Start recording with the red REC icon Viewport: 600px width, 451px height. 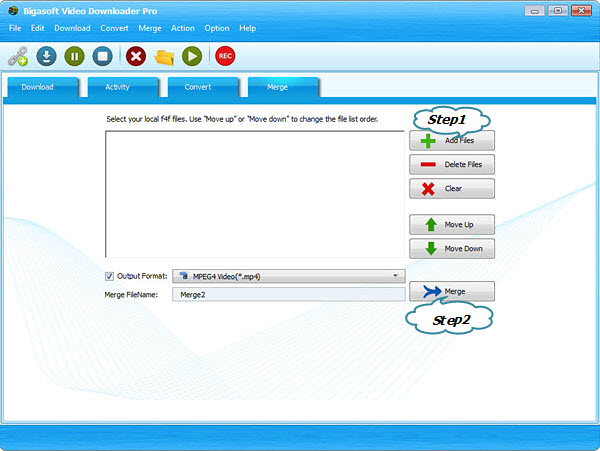click(225, 56)
